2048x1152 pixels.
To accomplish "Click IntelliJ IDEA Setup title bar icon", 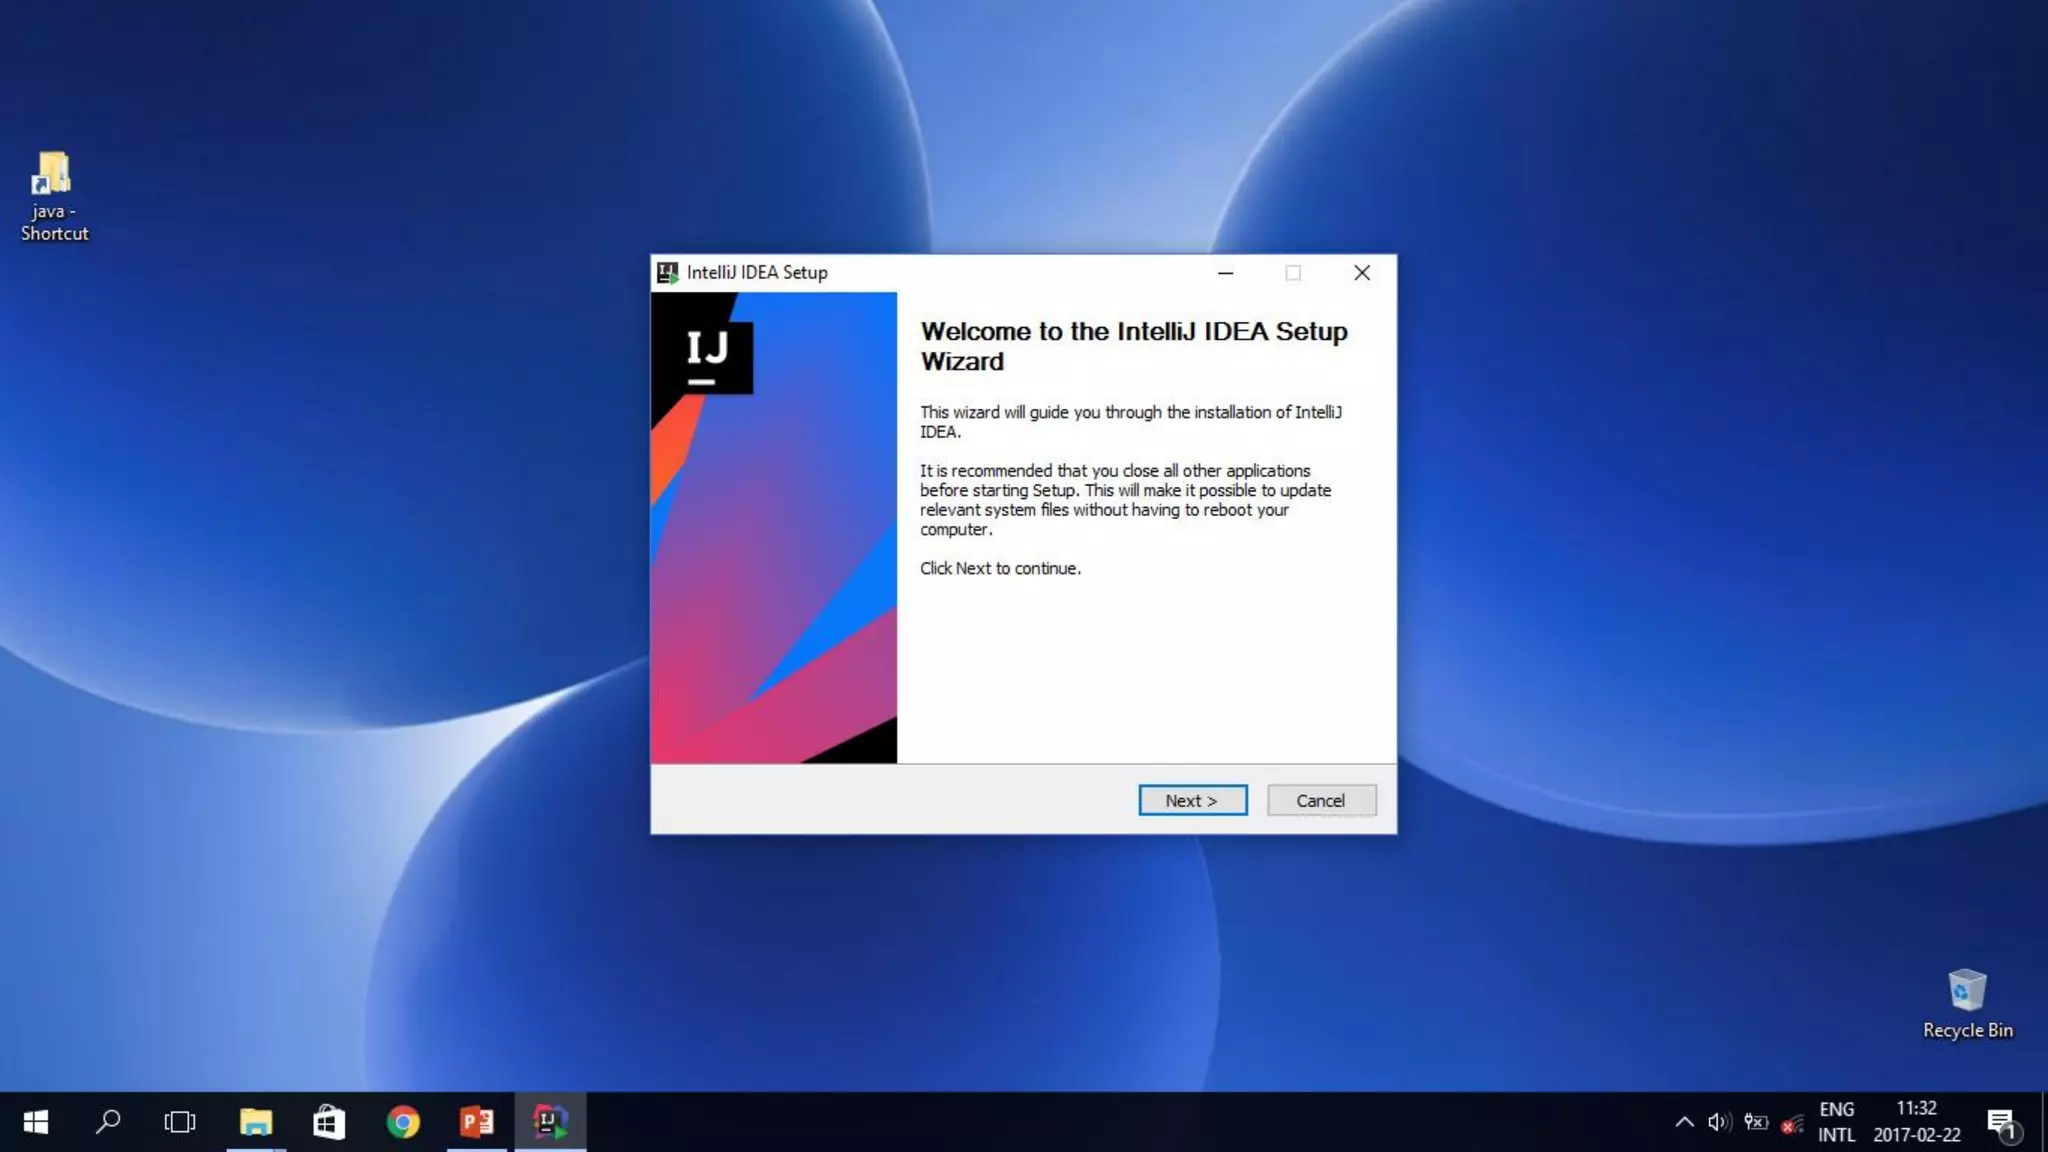I will tap(667, 273).
